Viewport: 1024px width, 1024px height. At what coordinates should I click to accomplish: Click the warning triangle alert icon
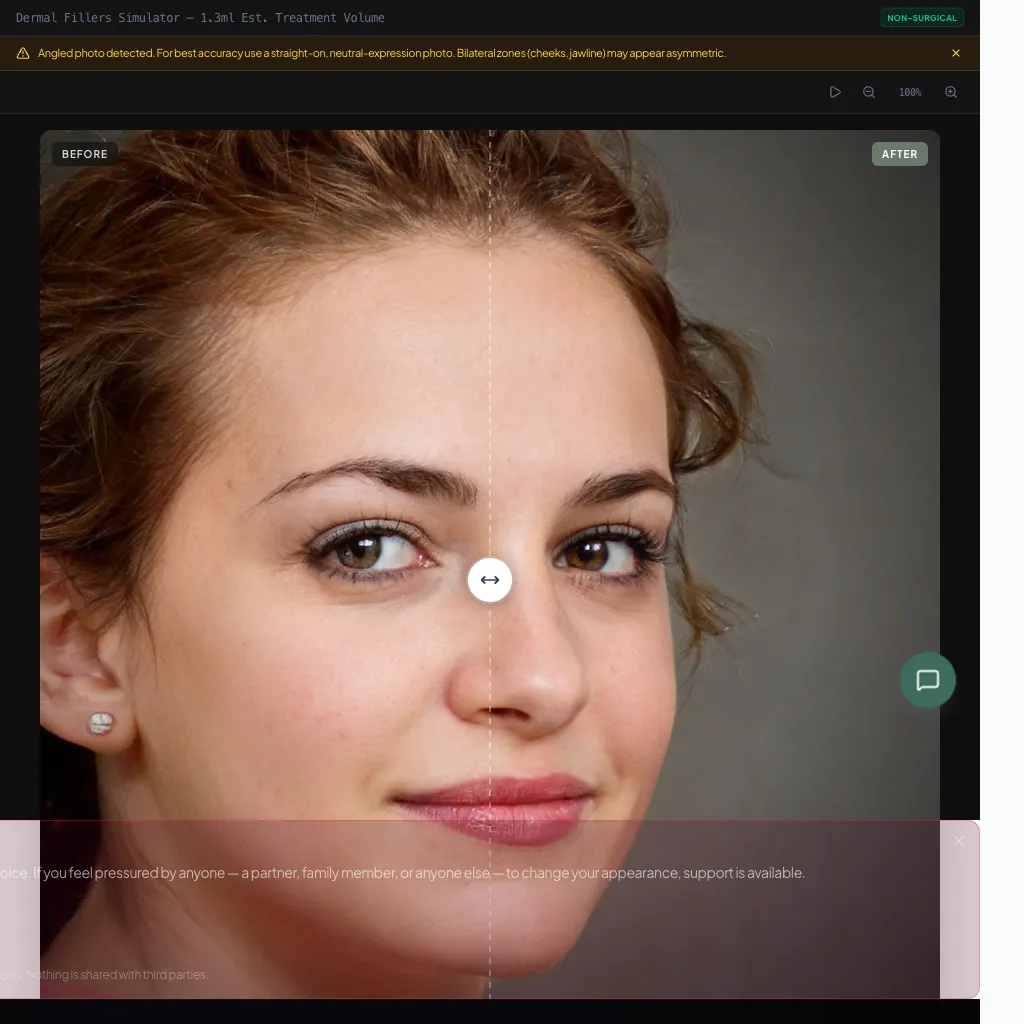[24, 53]
